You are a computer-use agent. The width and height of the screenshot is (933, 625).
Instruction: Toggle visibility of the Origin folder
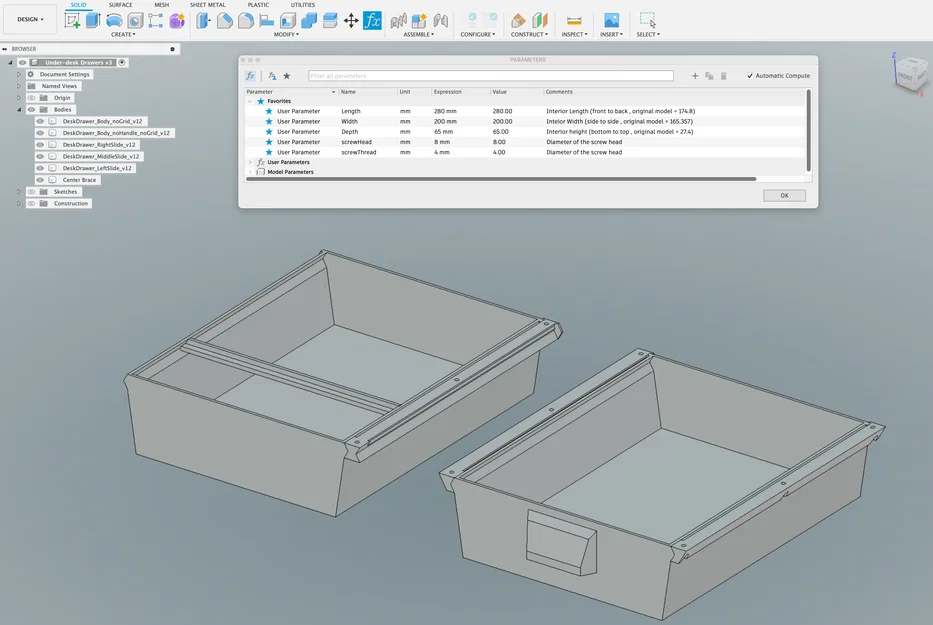pos(31,98)
